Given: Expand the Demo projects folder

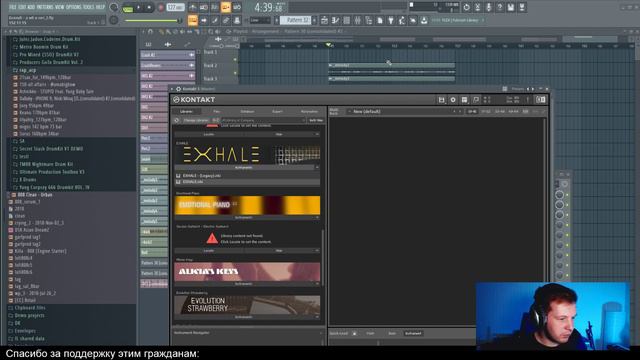Looking at the screenshot, I should (x=29, y=316).
